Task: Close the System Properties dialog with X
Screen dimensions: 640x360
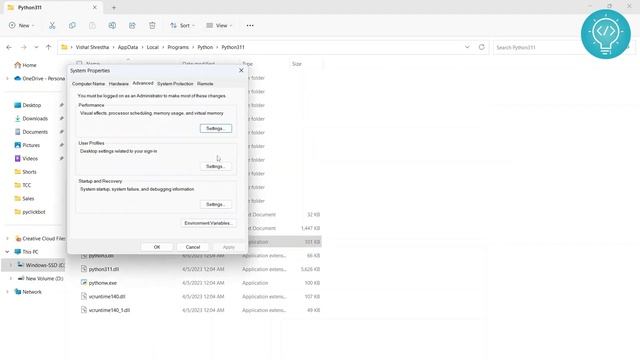Action: pos(241,70)
